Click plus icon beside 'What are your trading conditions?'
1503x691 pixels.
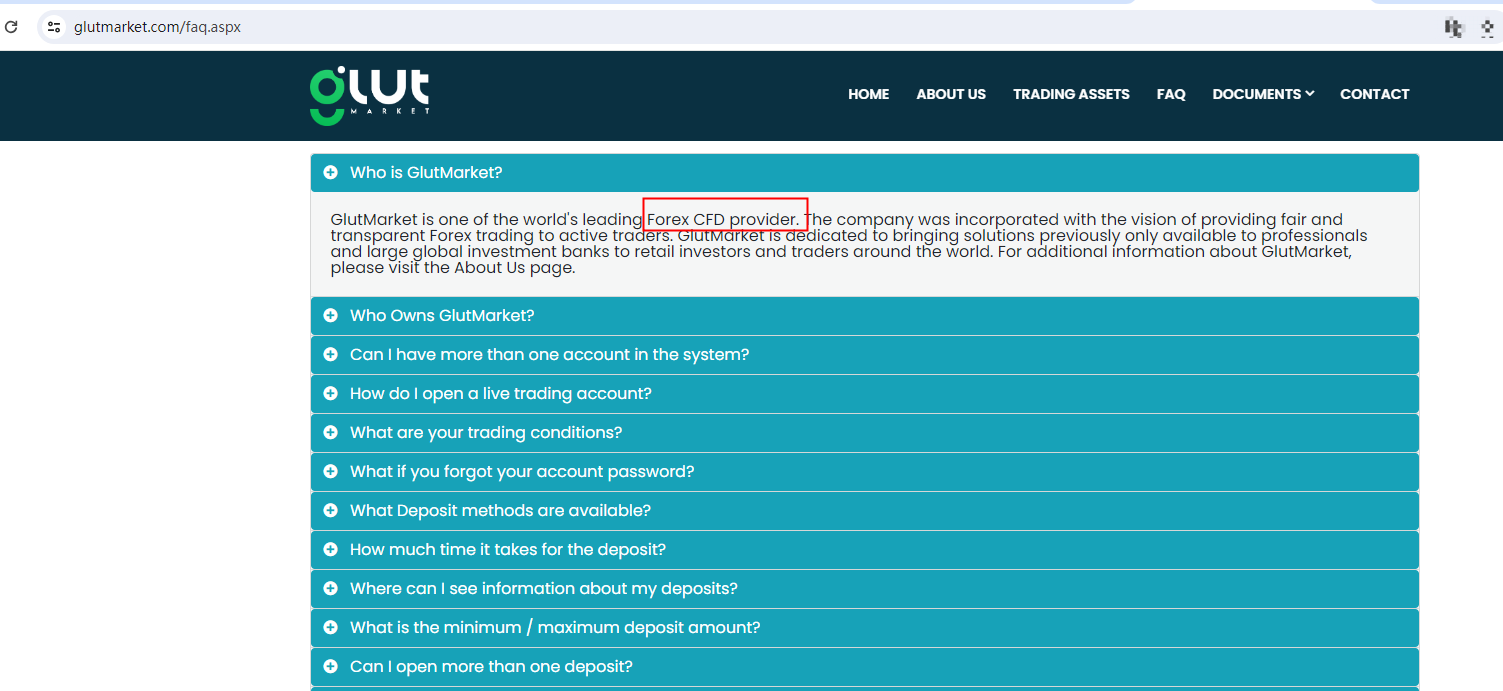(331, 433)
